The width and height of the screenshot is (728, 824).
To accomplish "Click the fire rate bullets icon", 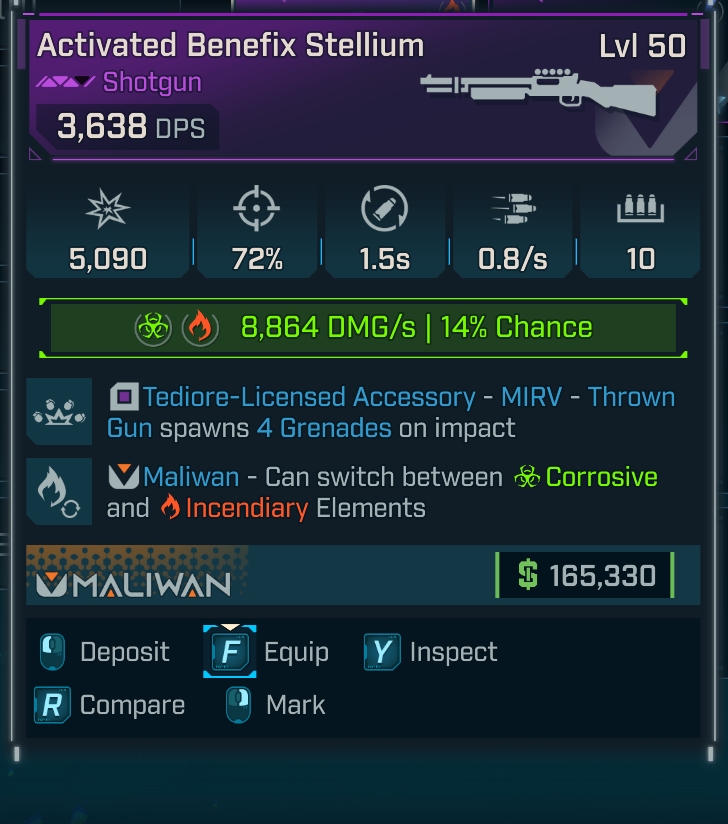I will [x=512, y=208].
